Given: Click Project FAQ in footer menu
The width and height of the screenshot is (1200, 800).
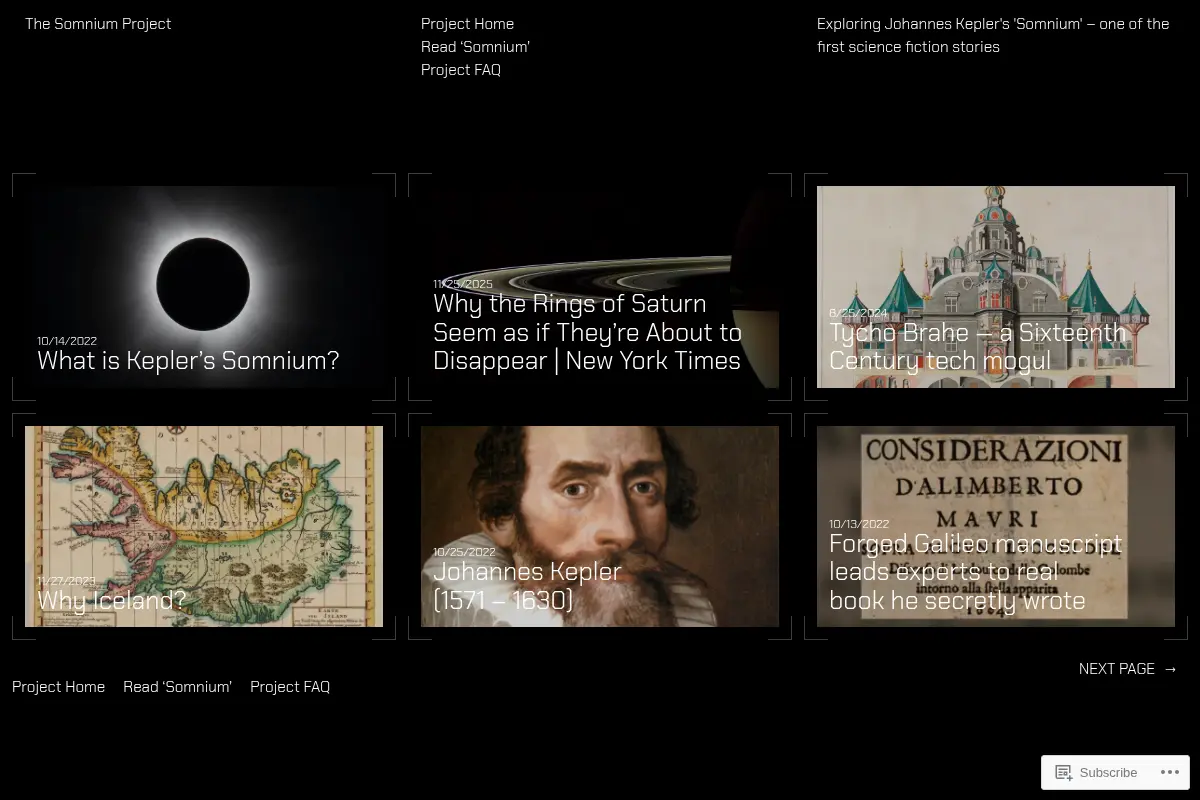Looking at the screenshot, I should pyautogui.click(x=290, y=687).
